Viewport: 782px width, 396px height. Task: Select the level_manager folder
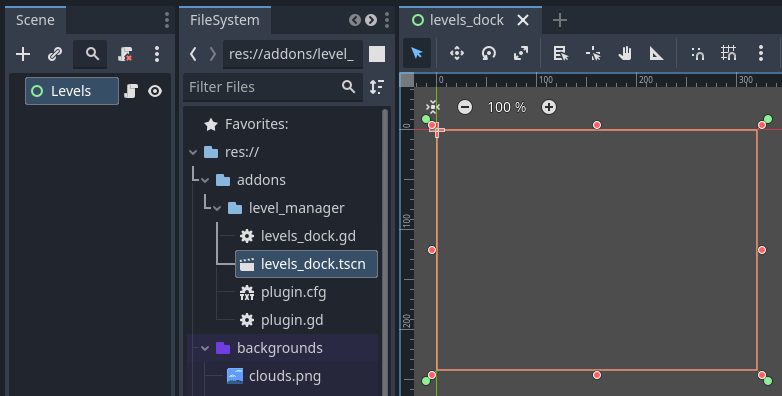[296, 208]
